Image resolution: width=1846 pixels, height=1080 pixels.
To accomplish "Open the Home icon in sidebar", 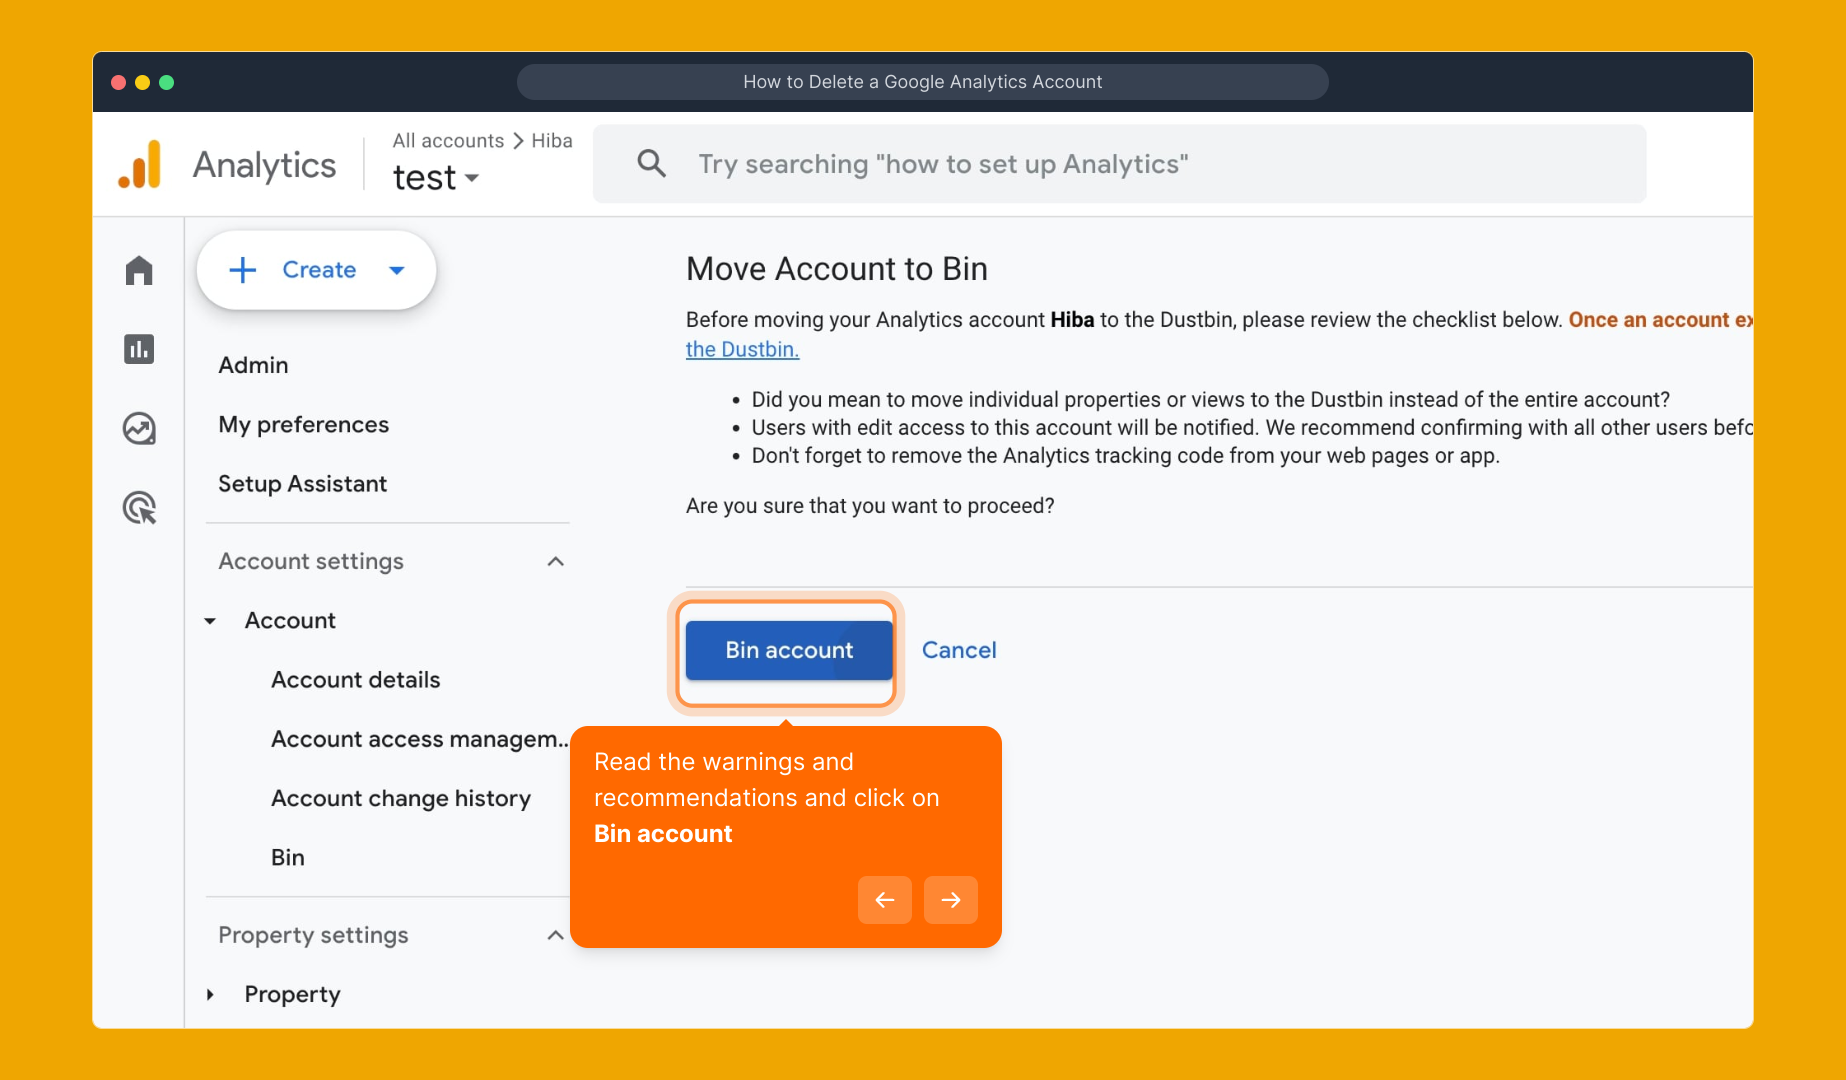I will point(139,270).
